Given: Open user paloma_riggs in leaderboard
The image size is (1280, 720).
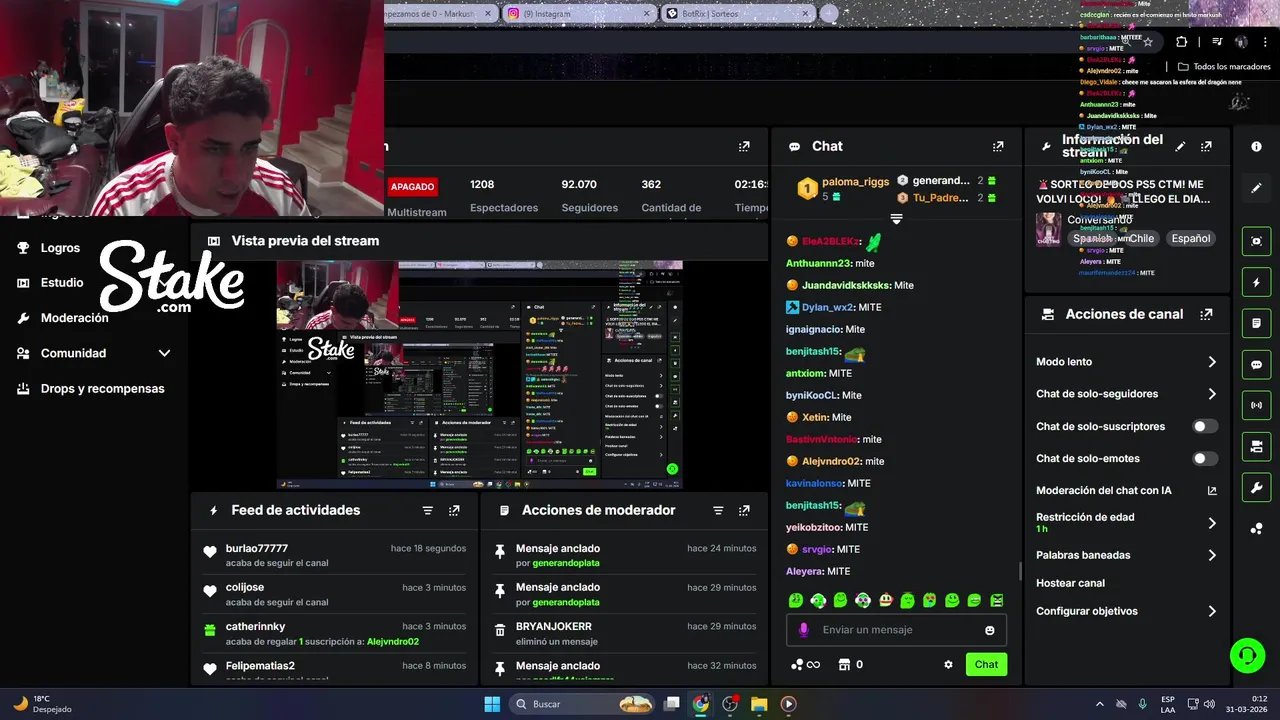Looking at the screenshot, I should coord(855,182).
